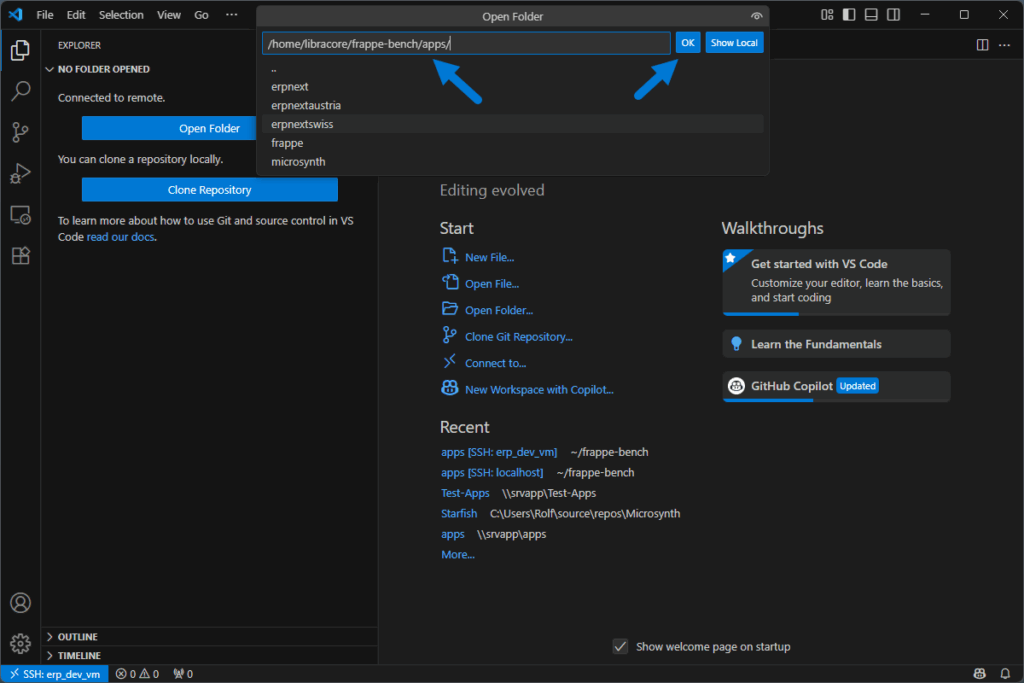Toggle primary side bar visibility

coord(849,14)
